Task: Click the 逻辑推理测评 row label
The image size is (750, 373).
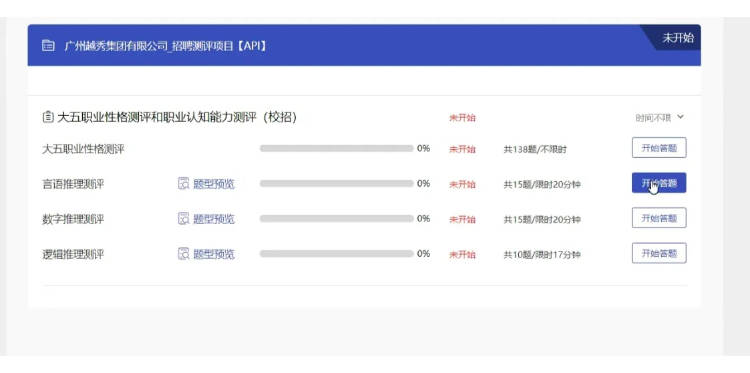Action: 73,254
